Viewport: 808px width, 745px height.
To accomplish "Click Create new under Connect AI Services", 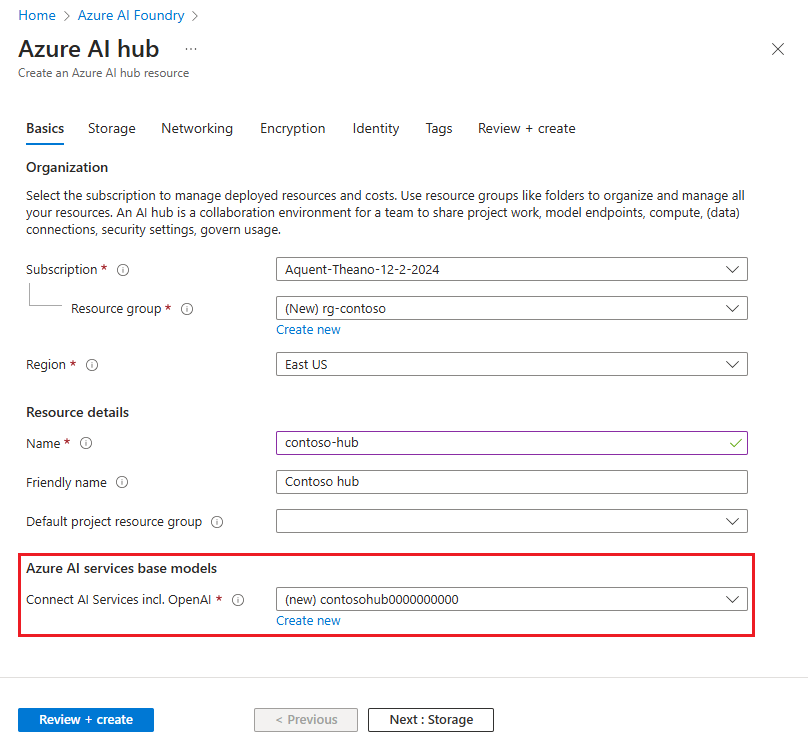I will [308, 621].
